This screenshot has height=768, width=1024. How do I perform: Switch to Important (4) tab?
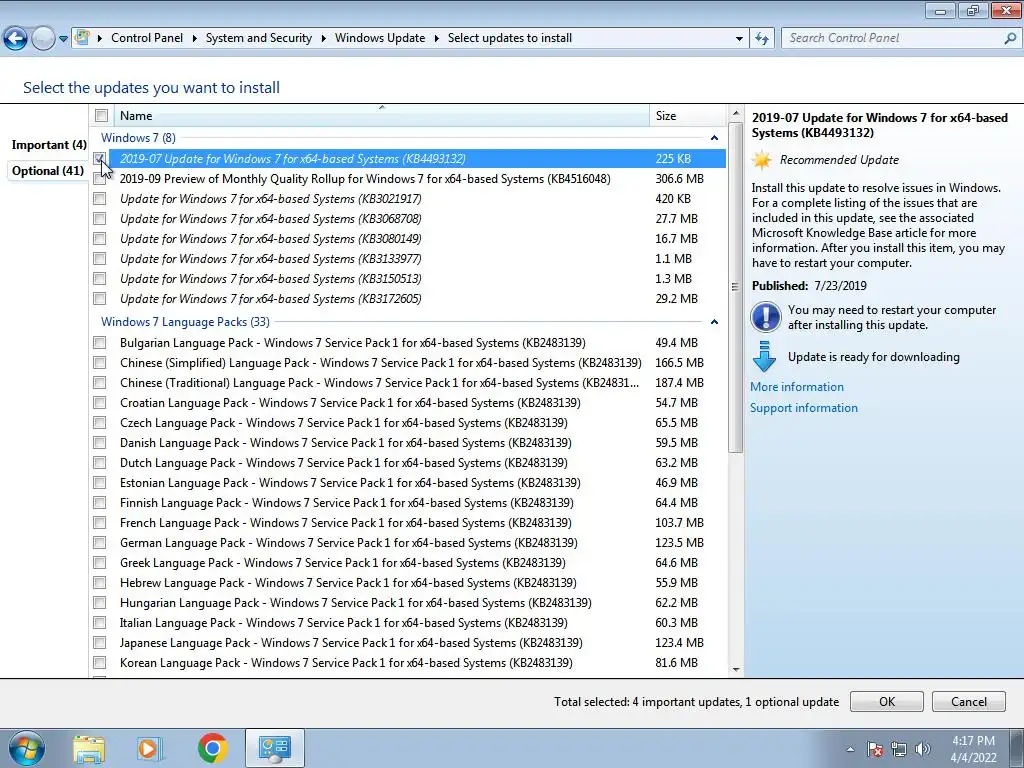click(x=49, y=145)
